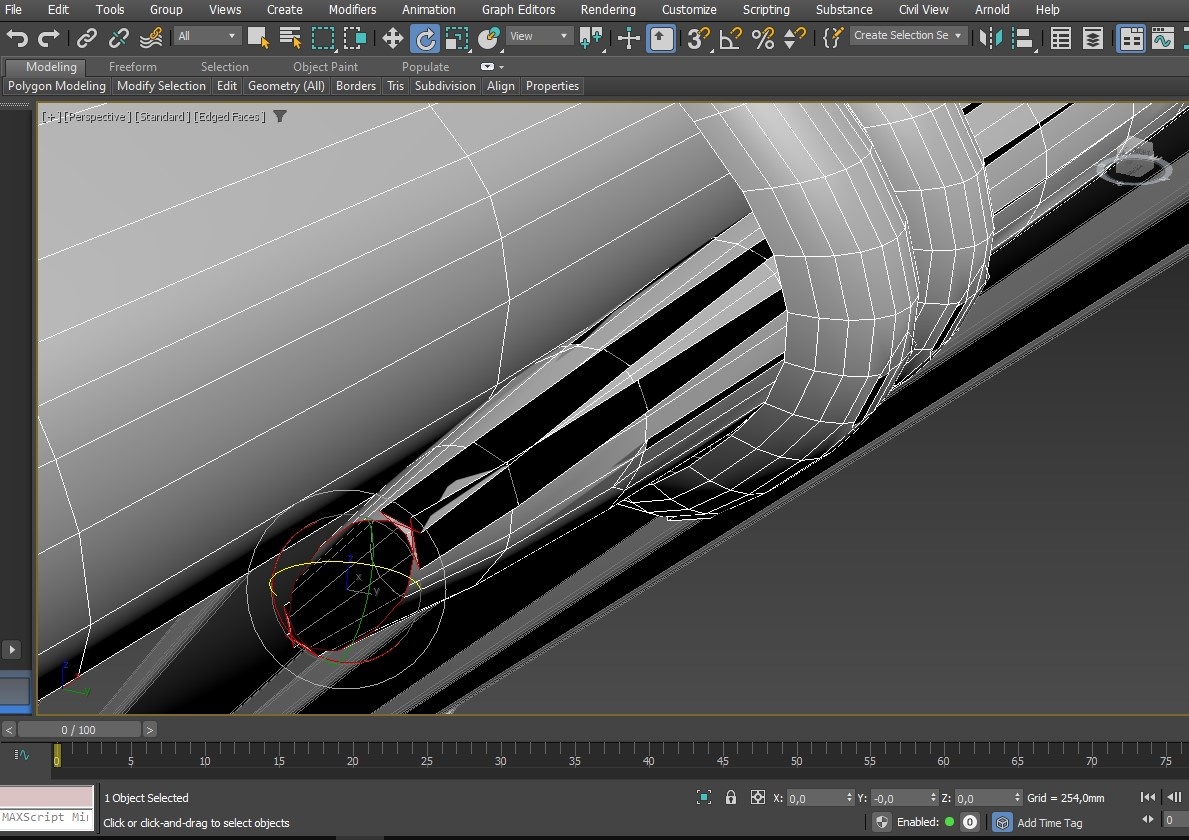
Task: Open Create Selection Set dropdown
Action: pyautogui.click(x=908, y=36)
